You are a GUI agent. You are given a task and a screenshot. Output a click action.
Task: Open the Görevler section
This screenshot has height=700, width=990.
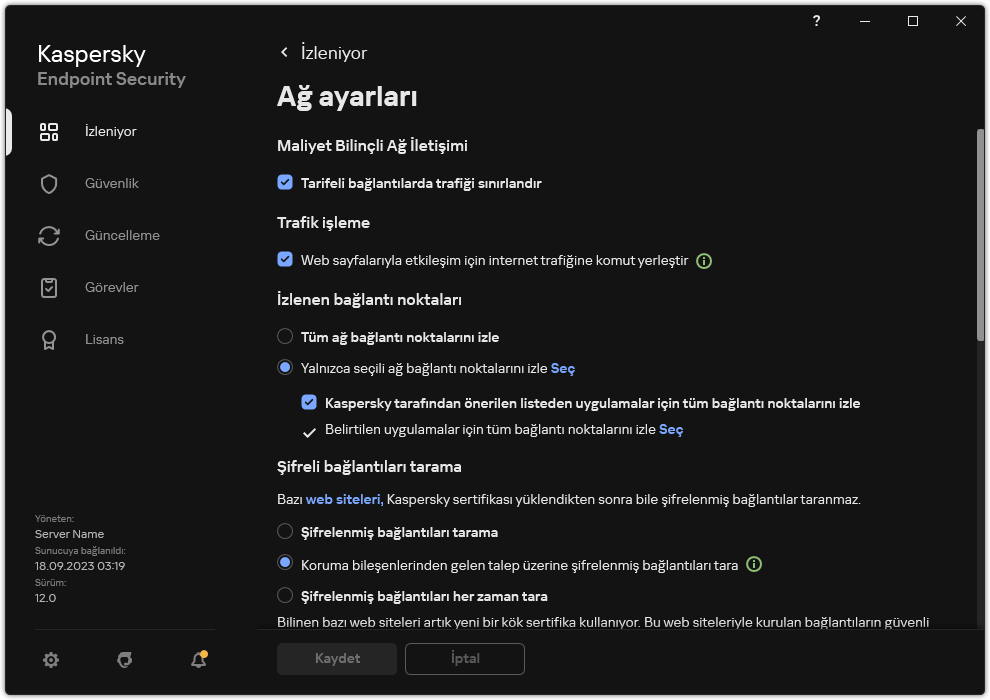point(112,287)
